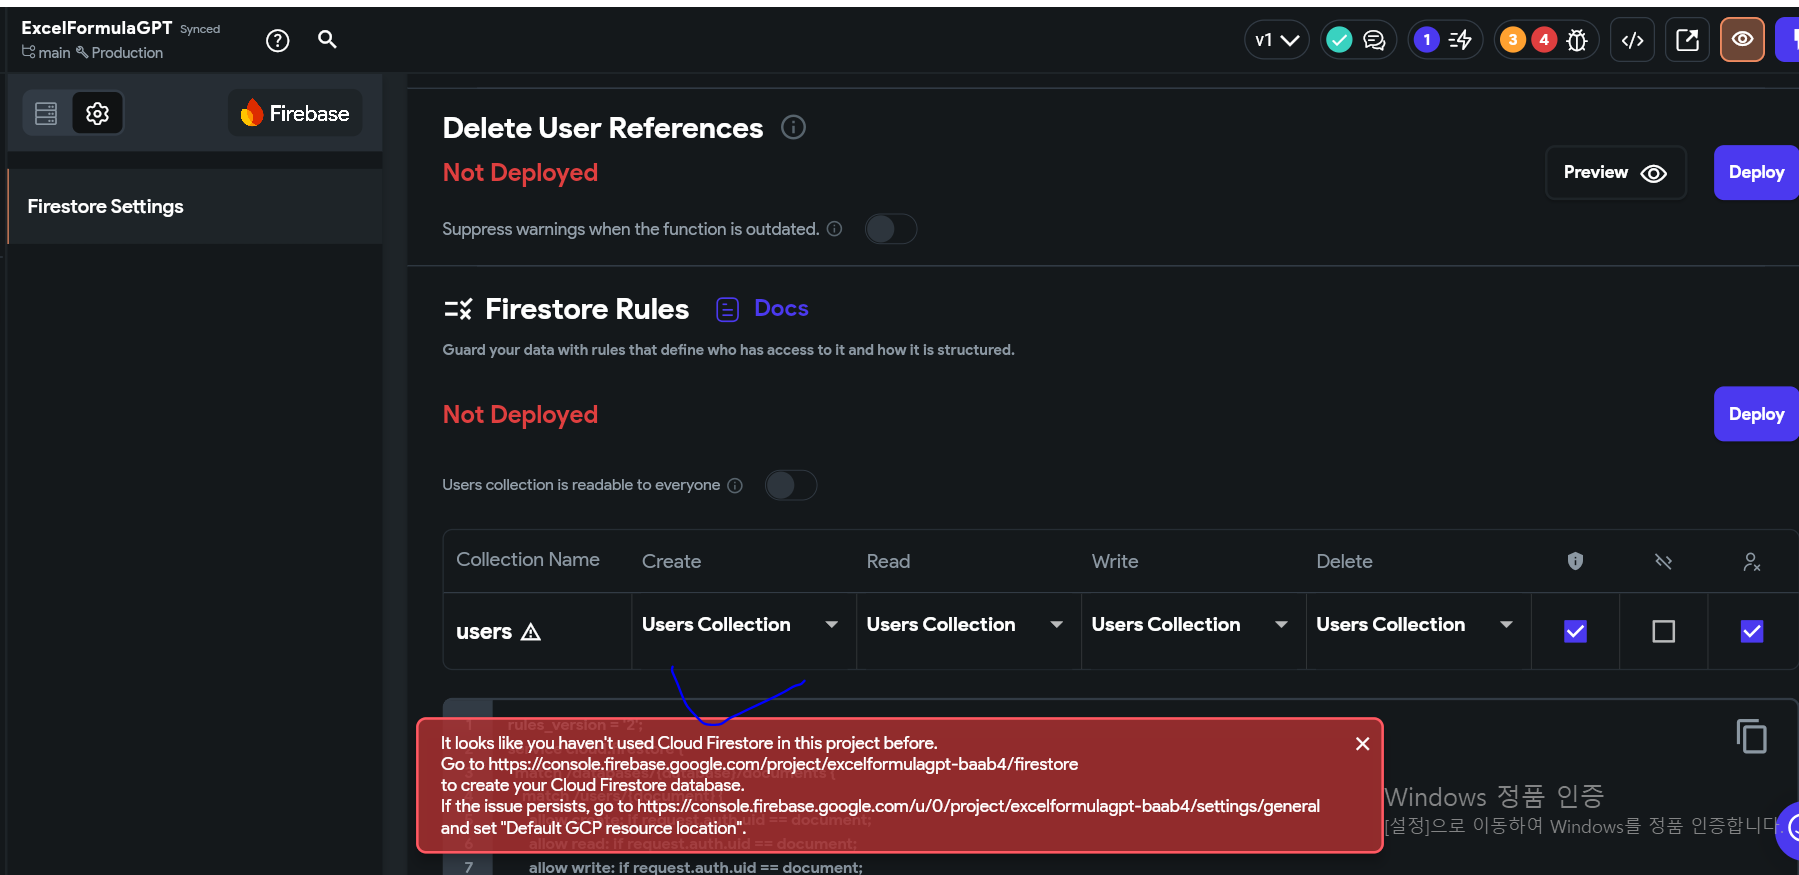Click the settings/general URL in error message

click(x=978, y=806)
